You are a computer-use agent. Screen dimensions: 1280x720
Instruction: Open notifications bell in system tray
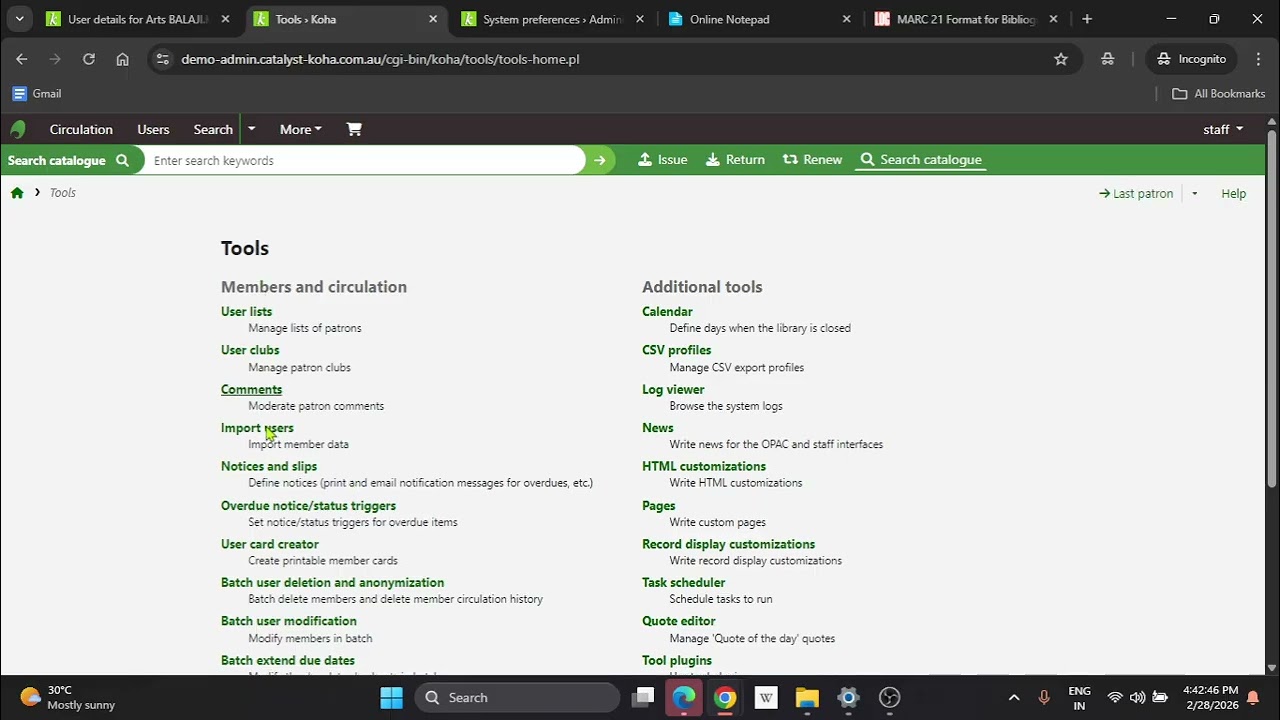(x=1252, y=697)
